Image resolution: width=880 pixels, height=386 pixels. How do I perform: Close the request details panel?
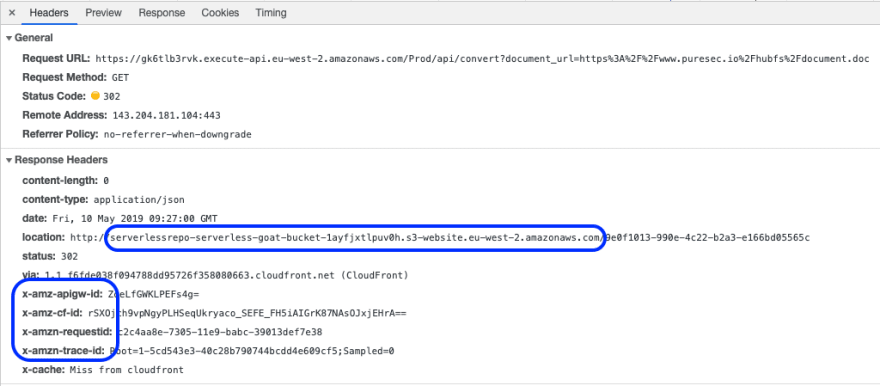(x=12, y=12)
